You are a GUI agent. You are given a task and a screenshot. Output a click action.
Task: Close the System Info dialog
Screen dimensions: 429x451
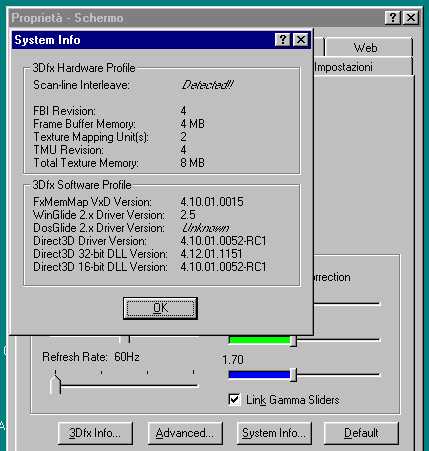coord(301,40)
